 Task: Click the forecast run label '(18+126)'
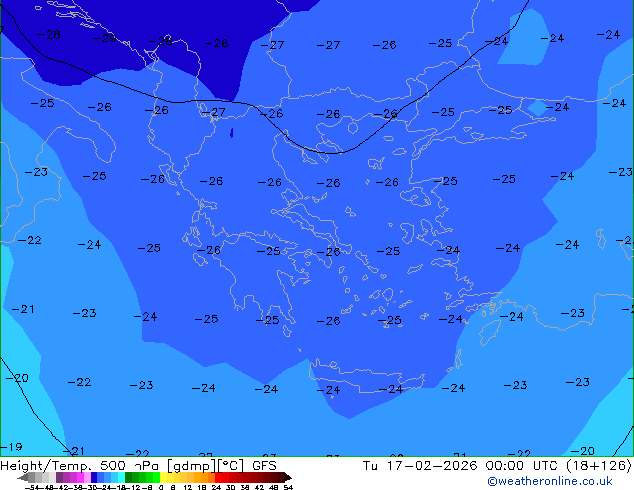point(598,466)
